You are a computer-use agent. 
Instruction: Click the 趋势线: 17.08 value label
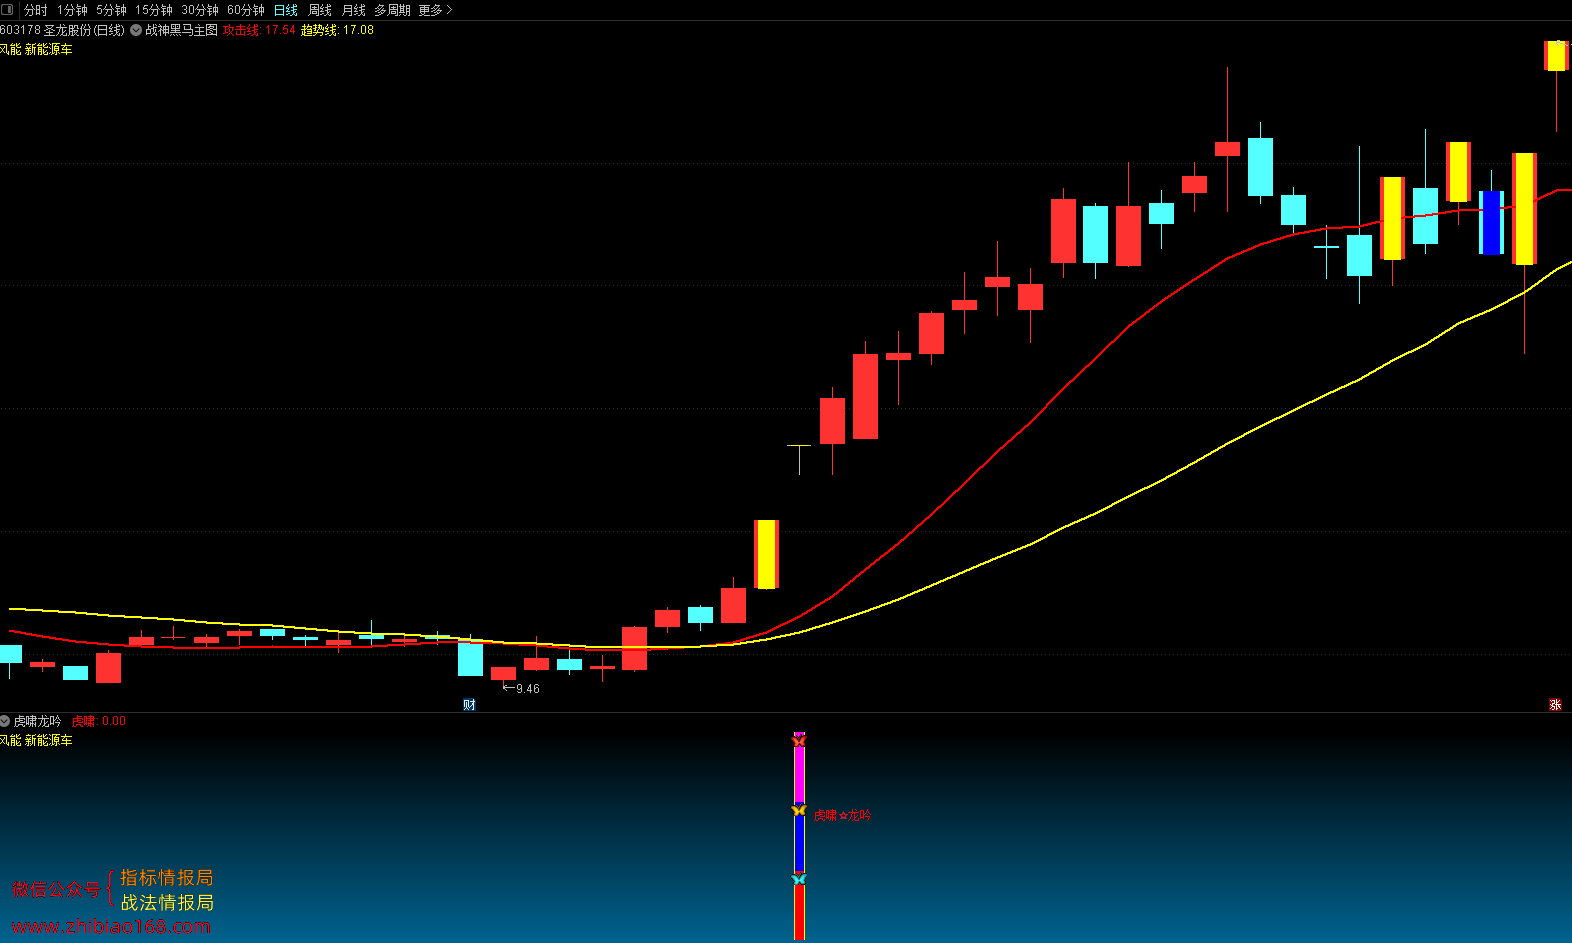[x=337, y=30]
